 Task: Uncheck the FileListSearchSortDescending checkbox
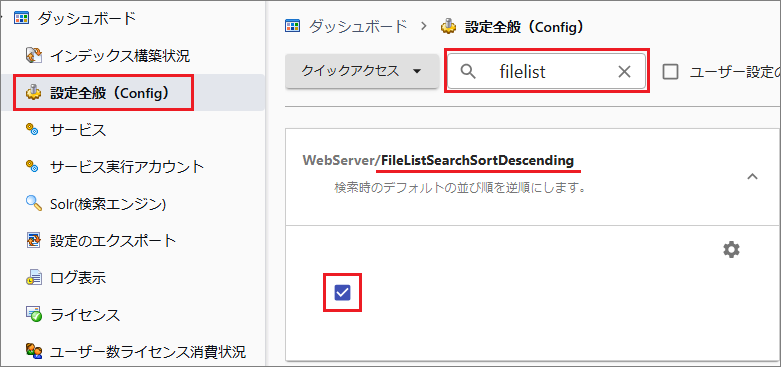(x=342, y=293)
